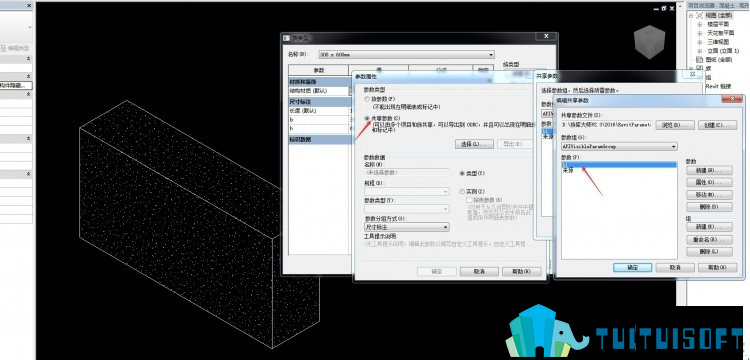Click the 名称 parameter name field
750x360 pixels.
click(x=407, y=172)
